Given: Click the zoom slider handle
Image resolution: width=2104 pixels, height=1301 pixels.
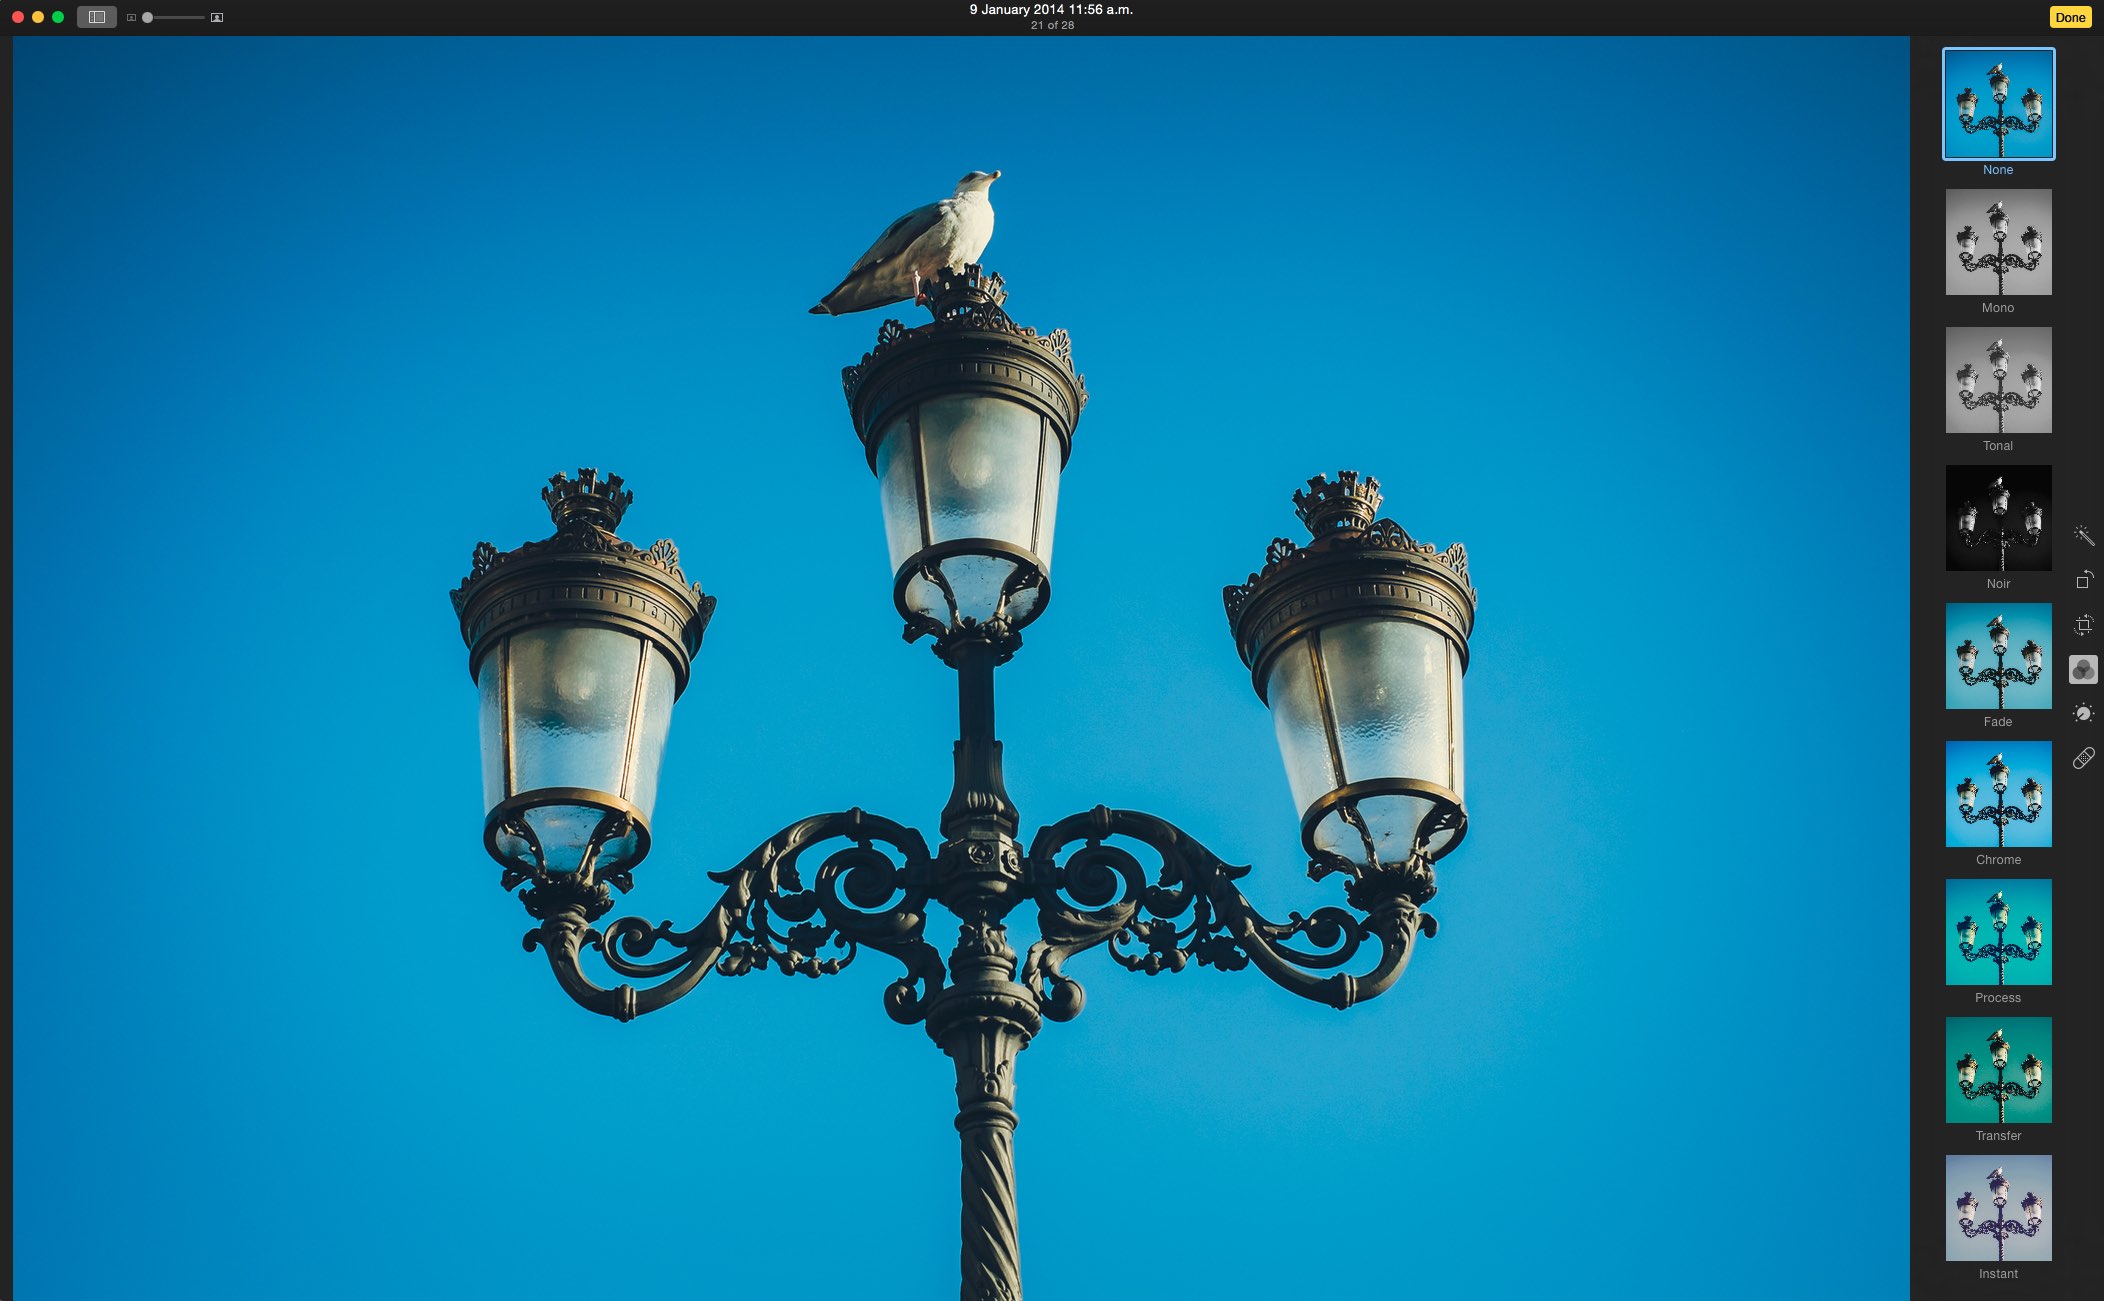Looking at the screenshot, I should (147, 18).
